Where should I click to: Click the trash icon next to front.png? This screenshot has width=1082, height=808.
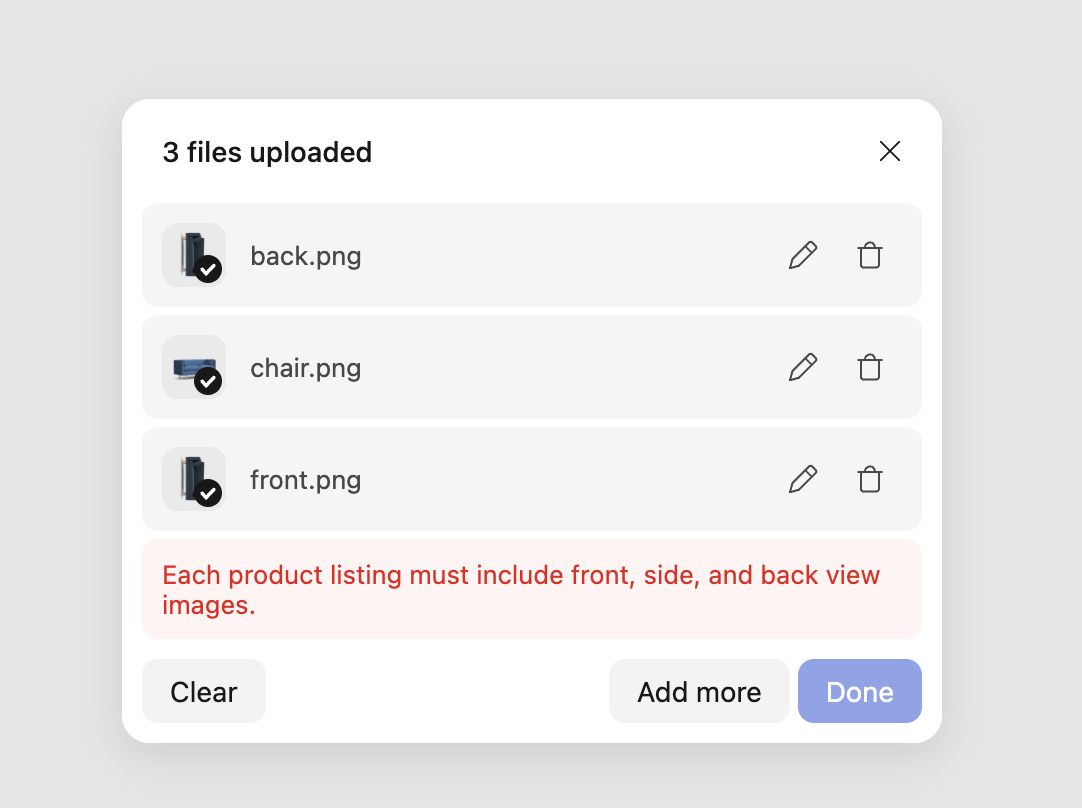(869, 479)
